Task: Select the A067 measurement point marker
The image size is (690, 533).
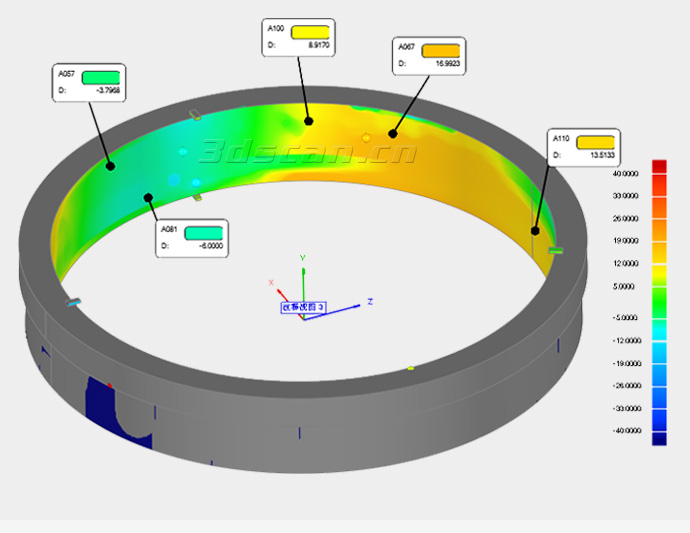Action: (x=393, y=133)
